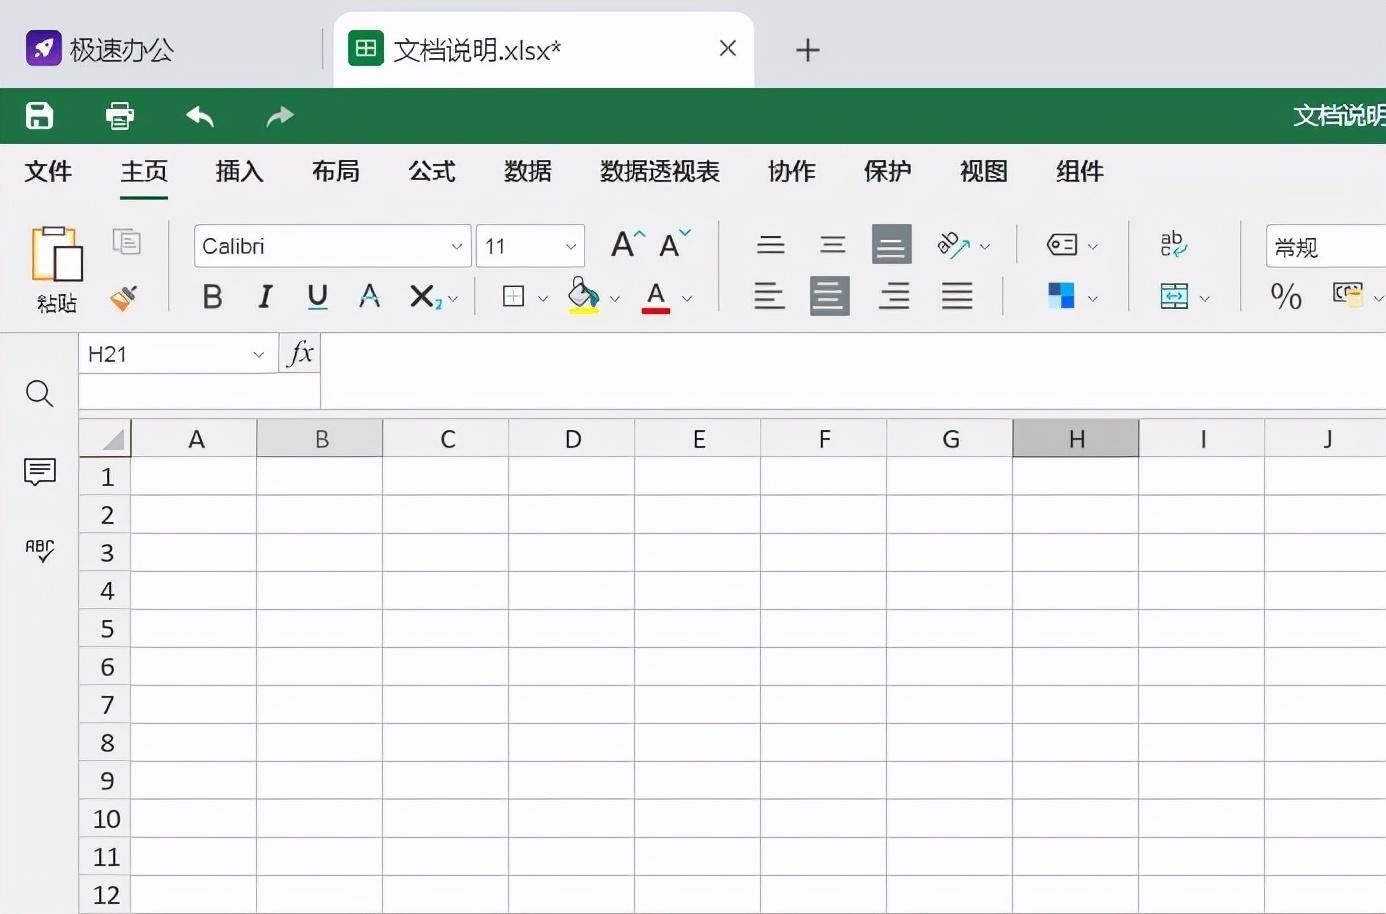Image resolution: width=1386 pixels, height=914 pixels.
Task: Expand text orientation dropdown arrow
Action: [x=985, y=247]
